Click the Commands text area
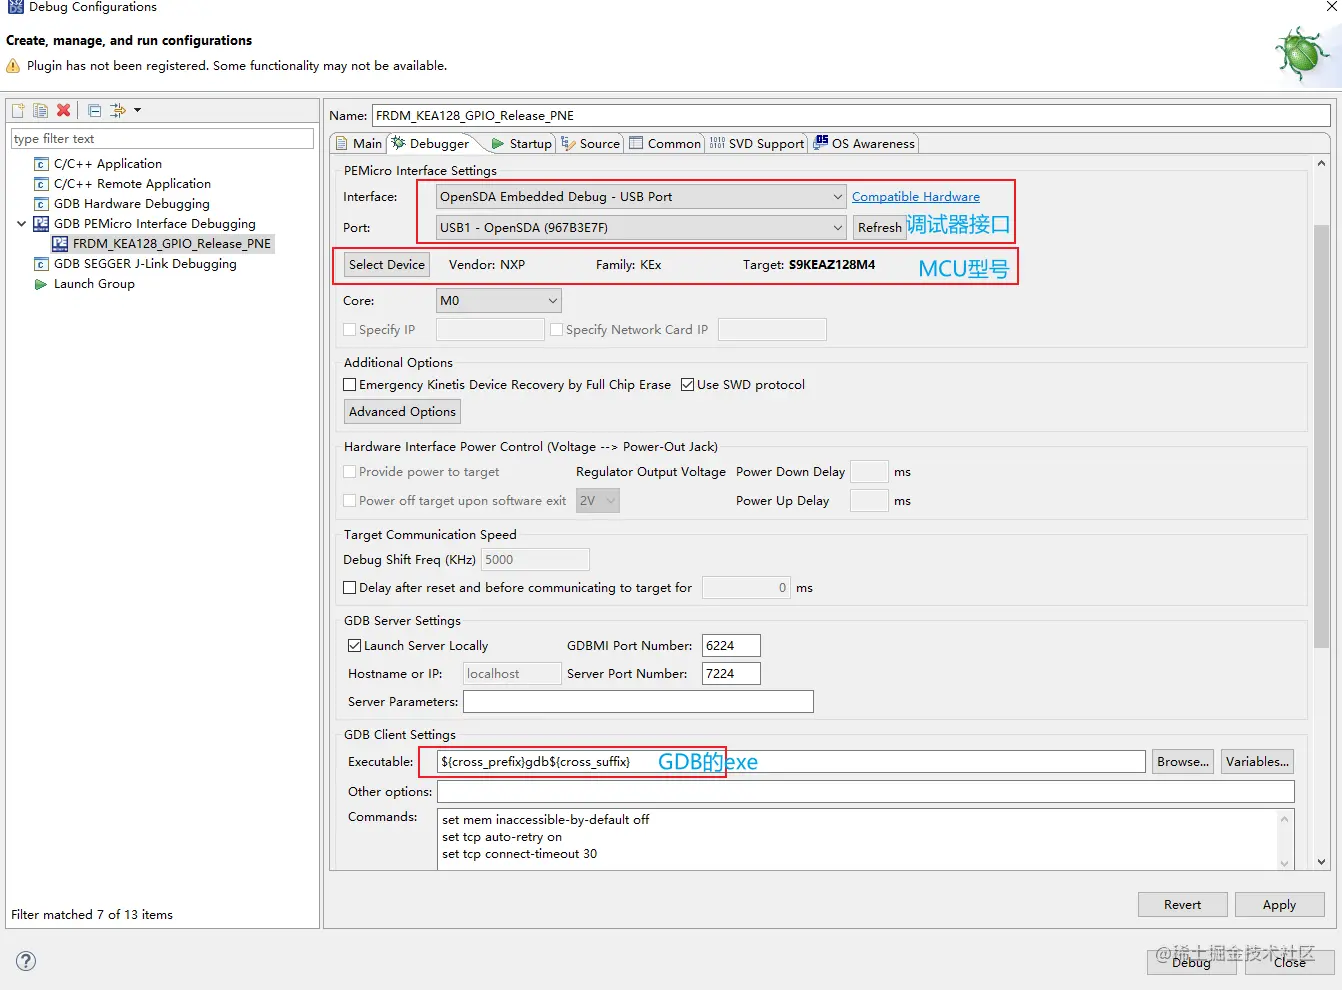The width and height of the screenshot is (1342, 990). 858,839
